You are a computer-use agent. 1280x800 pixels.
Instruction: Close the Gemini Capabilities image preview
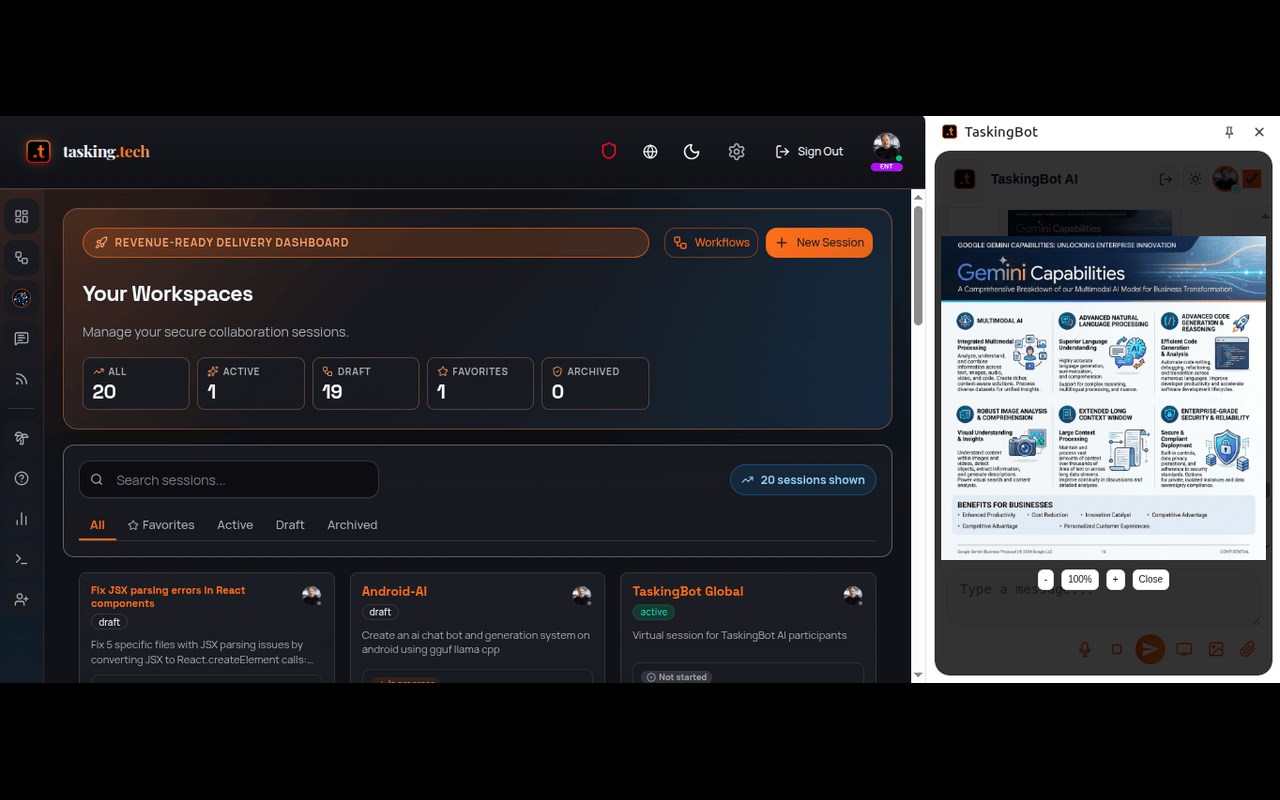(1150, 579)
